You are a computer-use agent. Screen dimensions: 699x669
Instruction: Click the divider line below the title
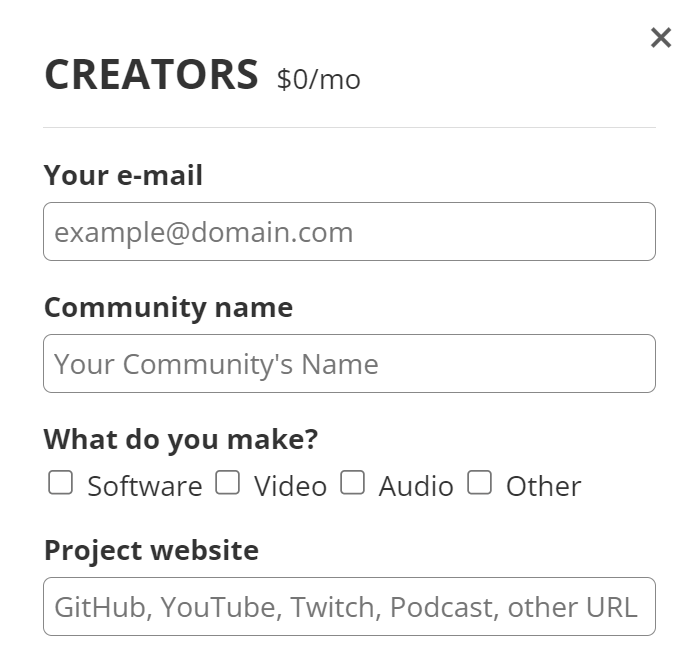pos(349,128)
